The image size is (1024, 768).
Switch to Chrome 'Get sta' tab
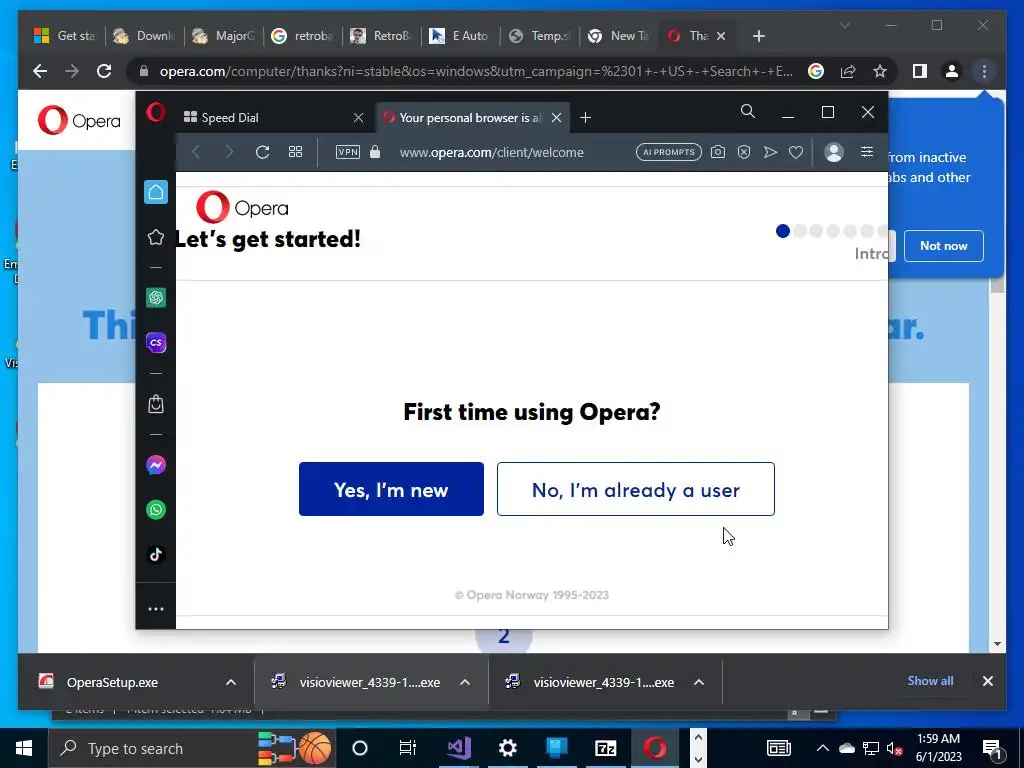click(66, 36)
